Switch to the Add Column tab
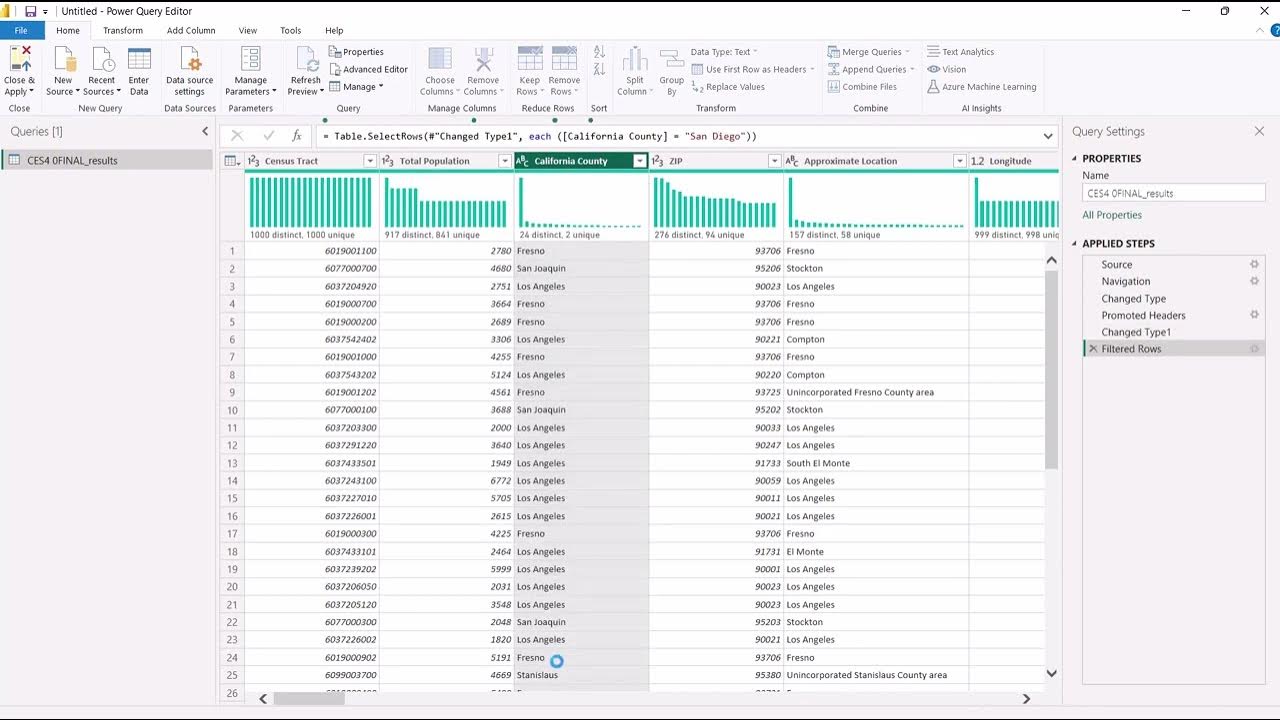 (x=191, y=30)
